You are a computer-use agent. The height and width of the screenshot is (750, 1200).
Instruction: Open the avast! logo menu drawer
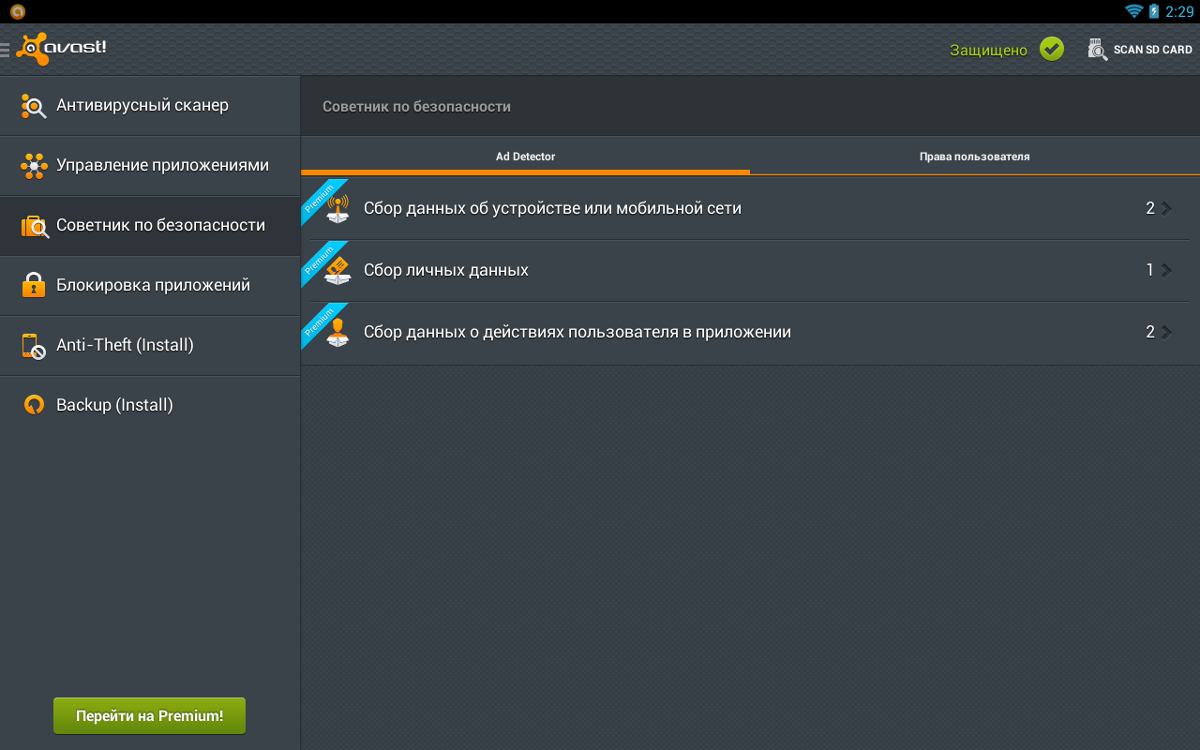click(61, 49)
